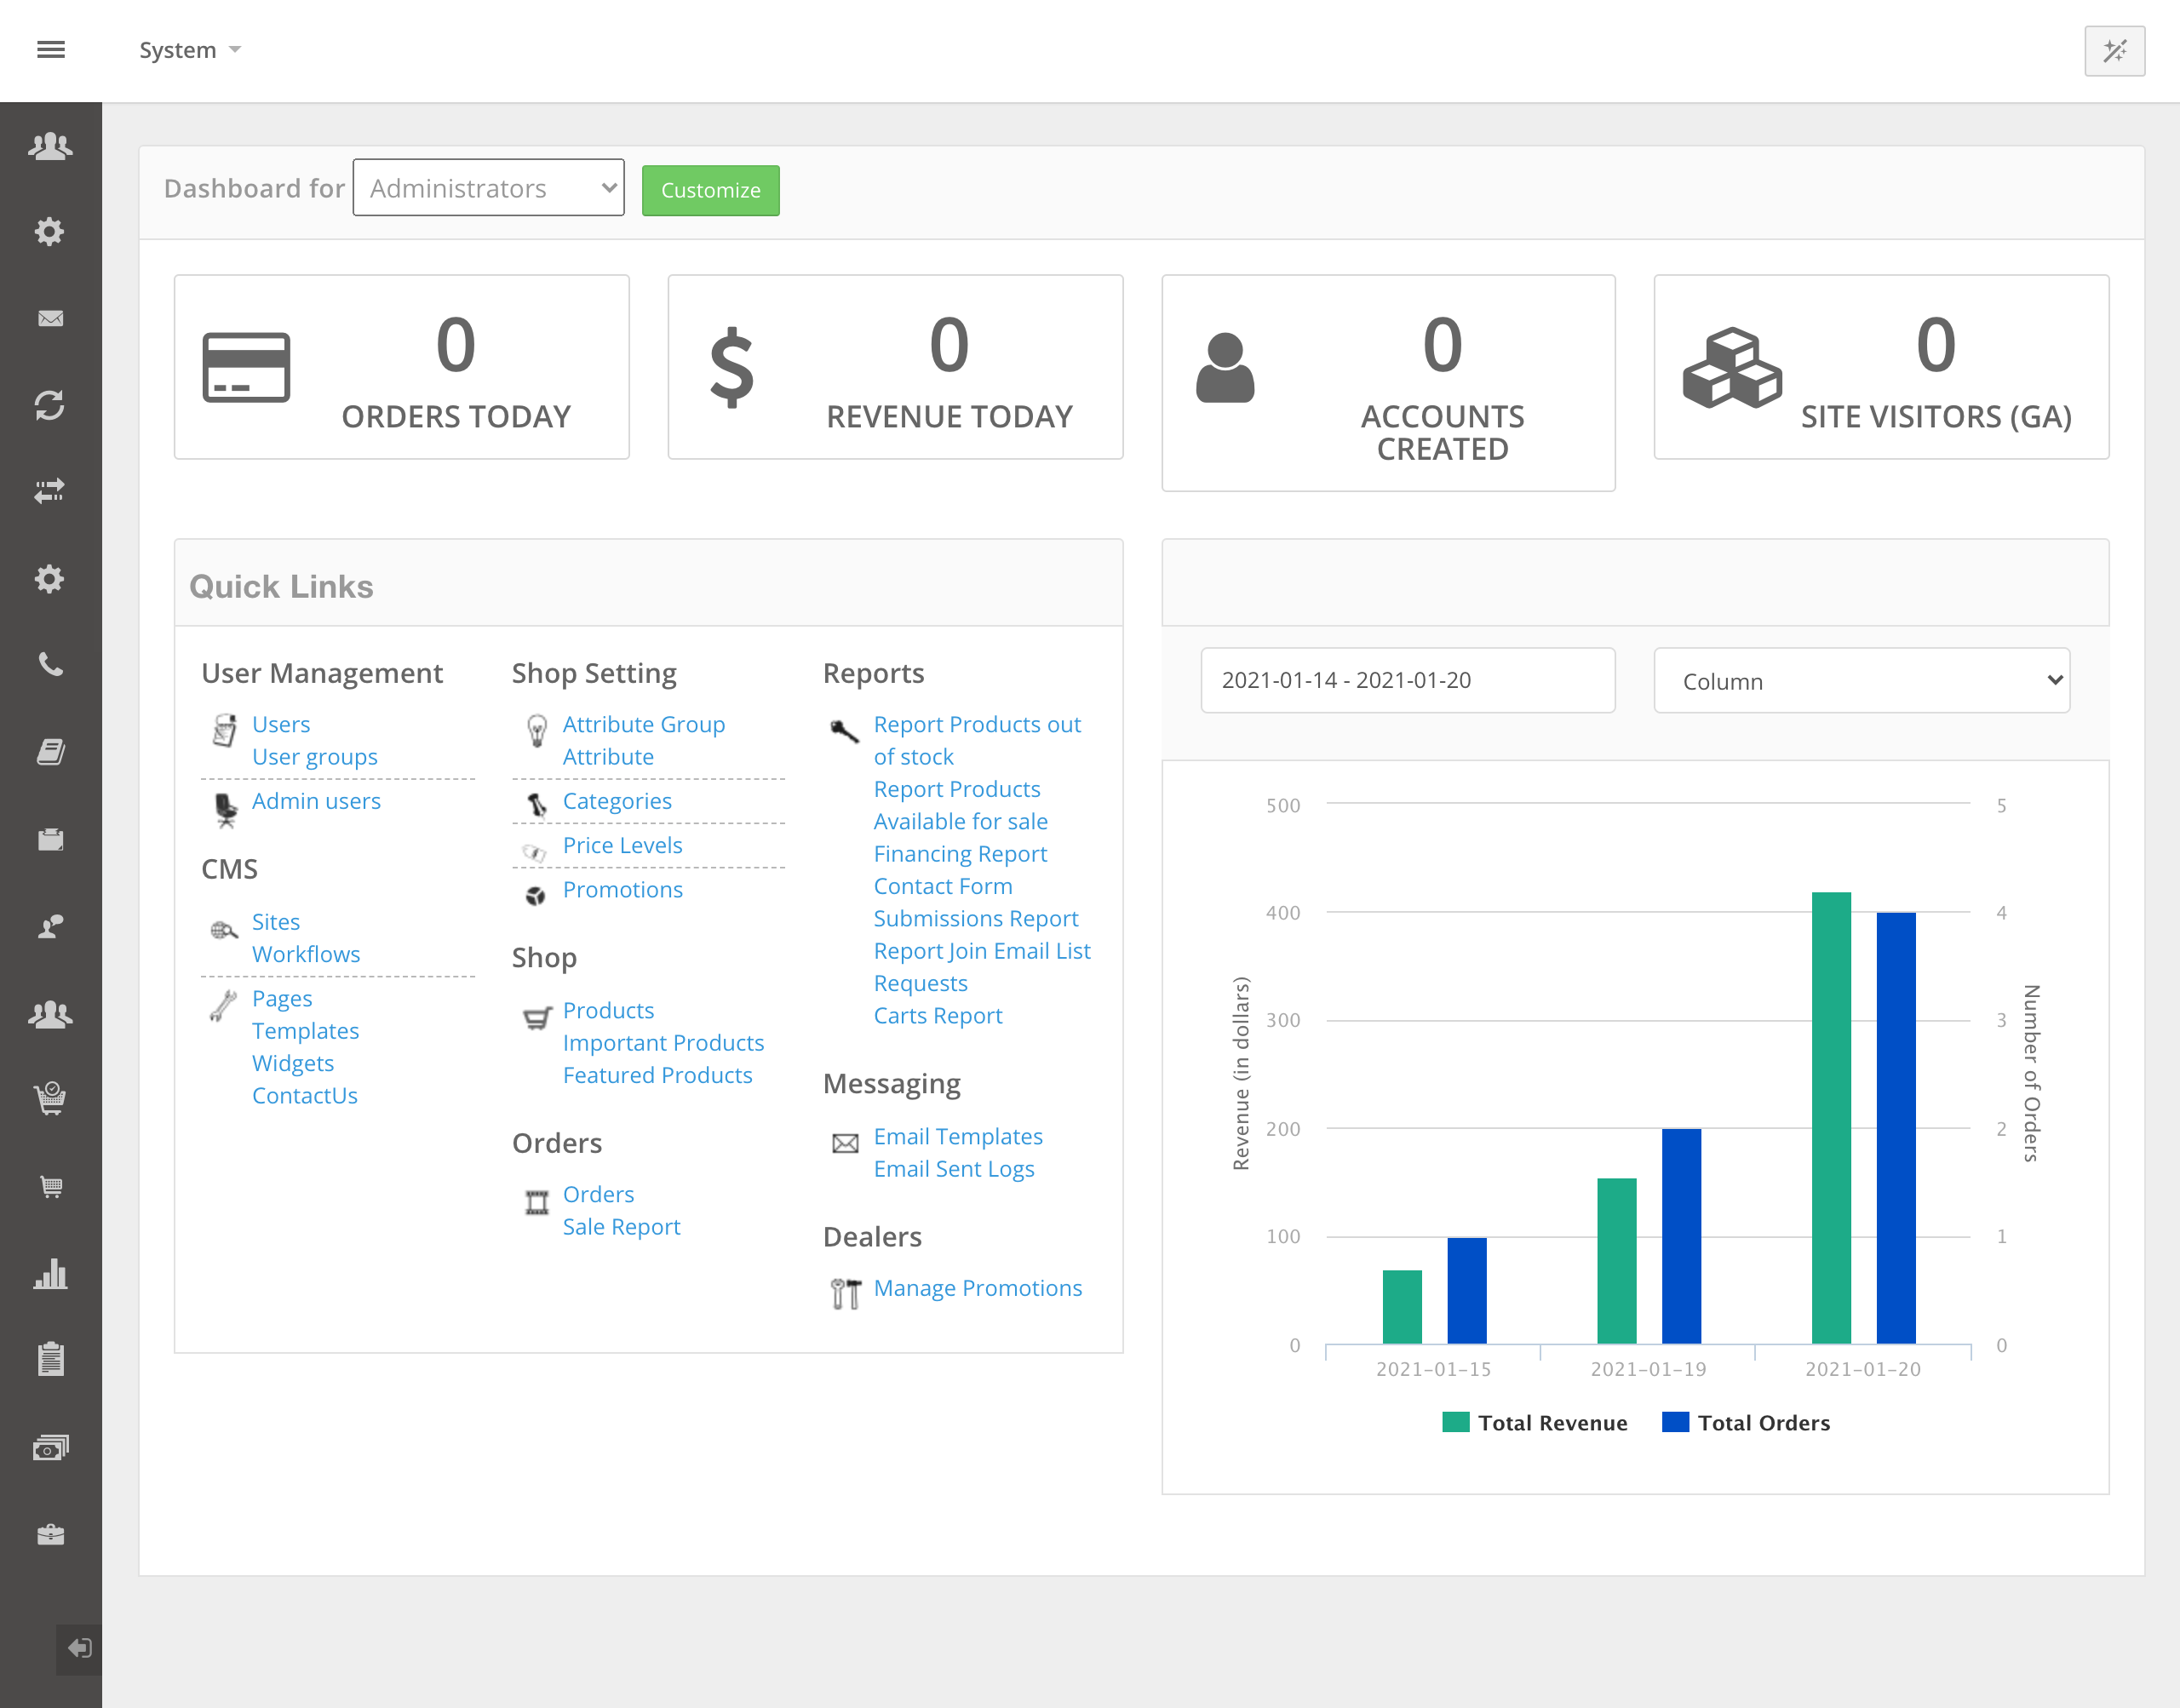Open the Administrators dashboard dropdown
Image resolution: width=2180 pixels, height=1708 pixels.
488,188
